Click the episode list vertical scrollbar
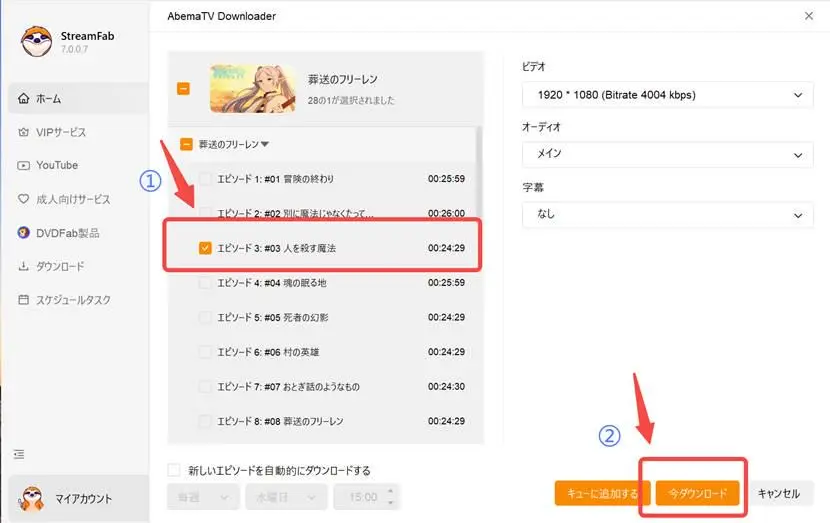The height and width of the screenshot is (523, 830). tap(479, 174)
